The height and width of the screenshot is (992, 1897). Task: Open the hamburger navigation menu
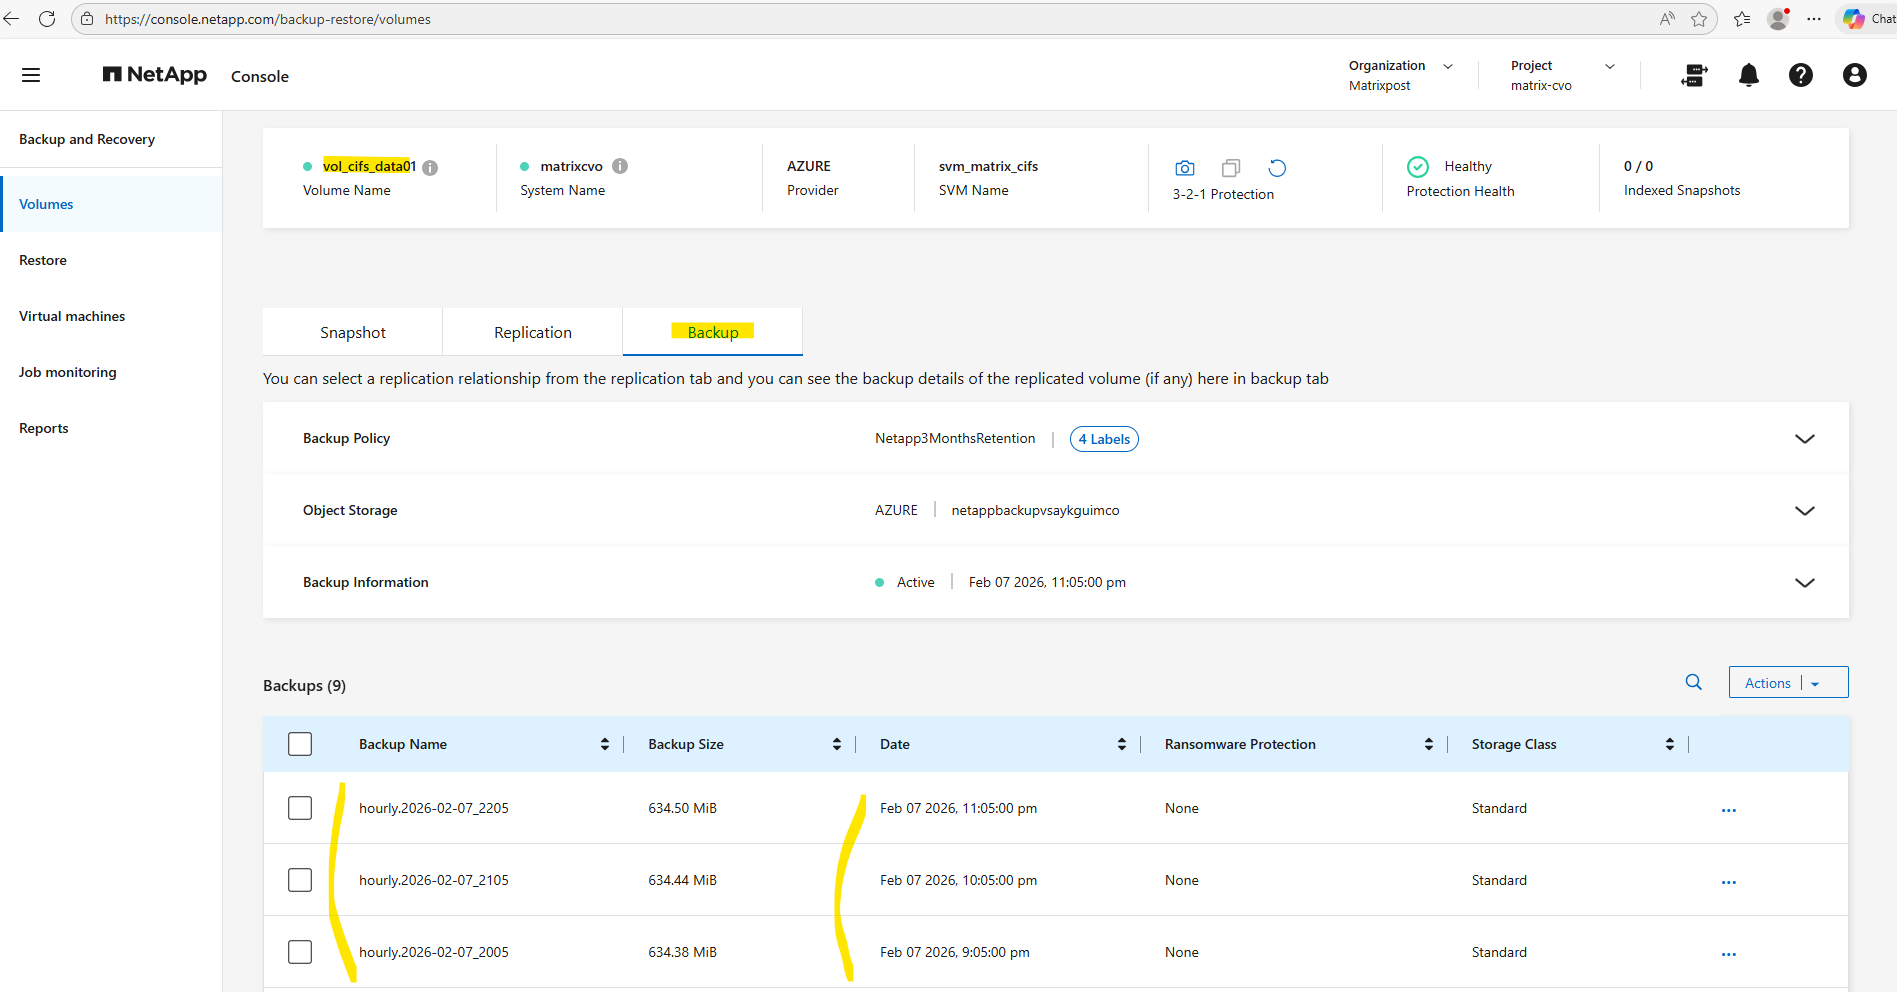coord(31,75)
